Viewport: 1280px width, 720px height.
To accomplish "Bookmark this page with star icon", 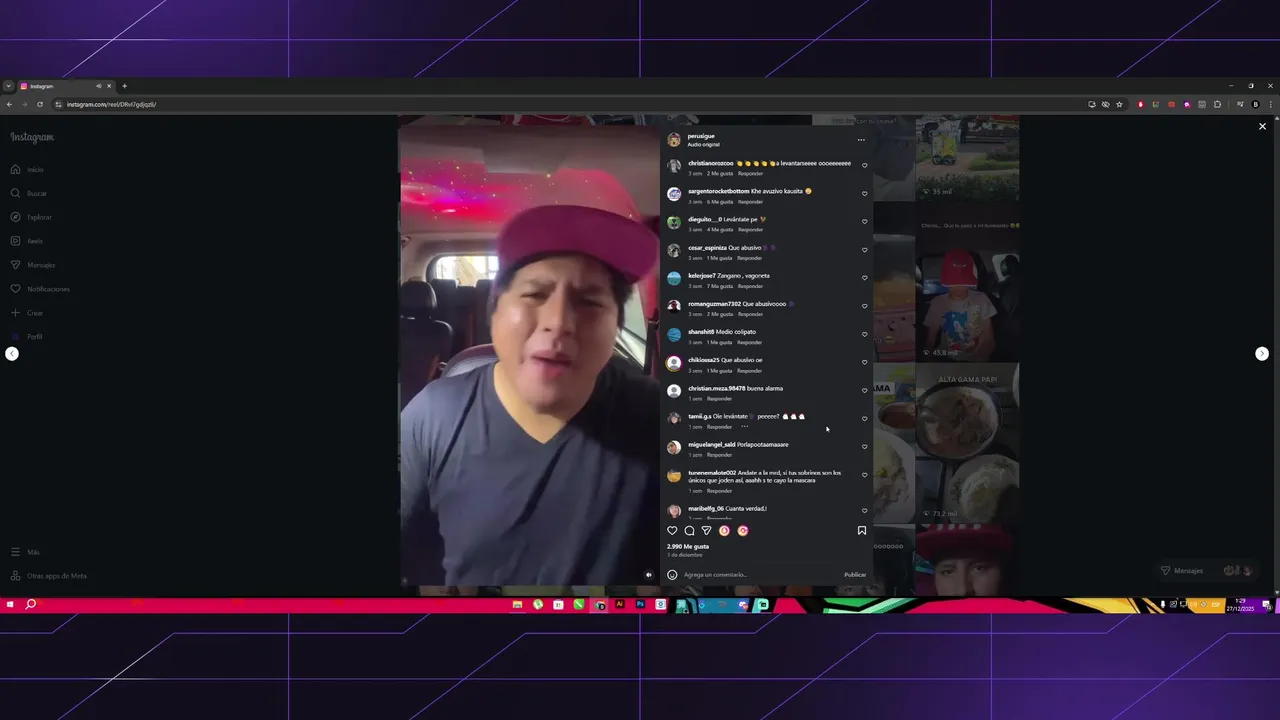I will click(x=1119, y=104).
